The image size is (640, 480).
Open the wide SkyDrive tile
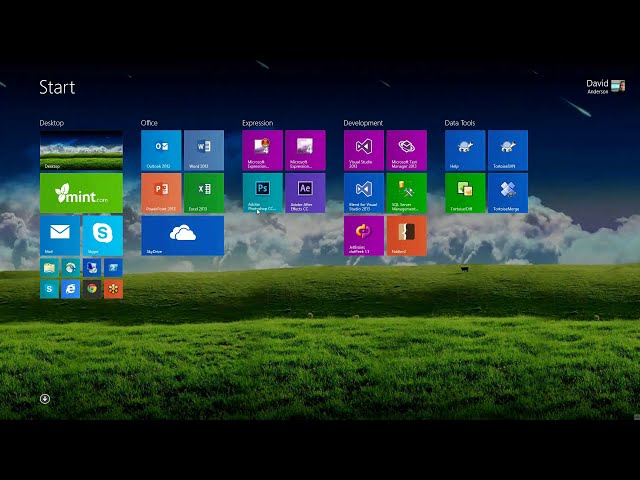click(x=182, y=236)
